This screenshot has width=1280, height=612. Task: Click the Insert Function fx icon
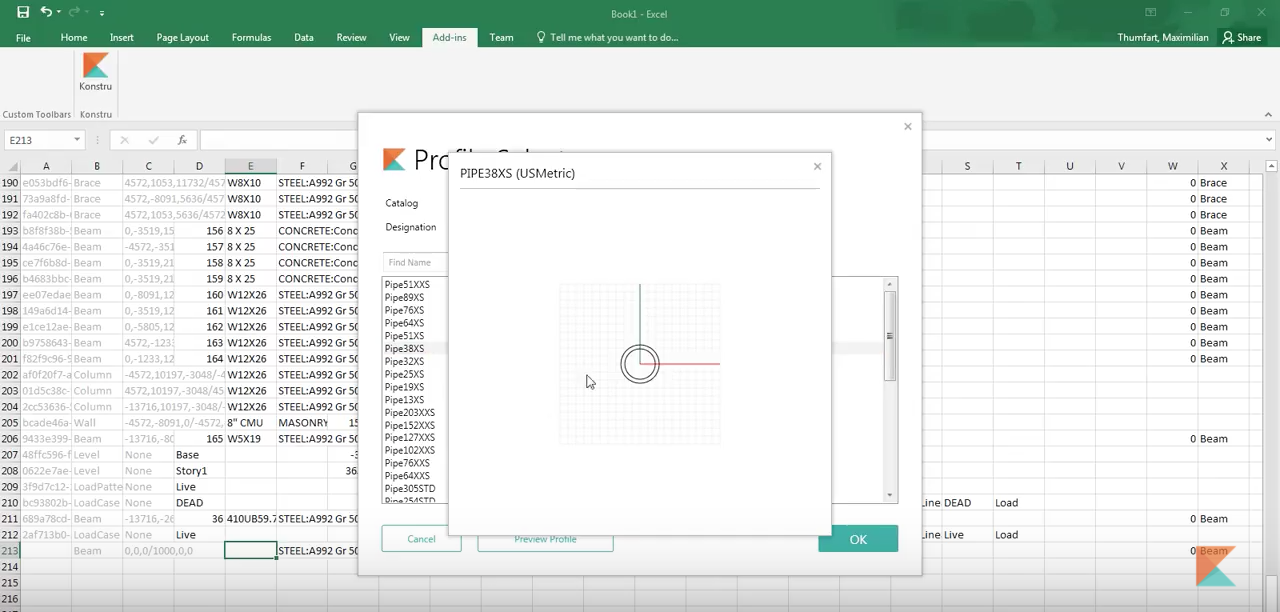182,140
